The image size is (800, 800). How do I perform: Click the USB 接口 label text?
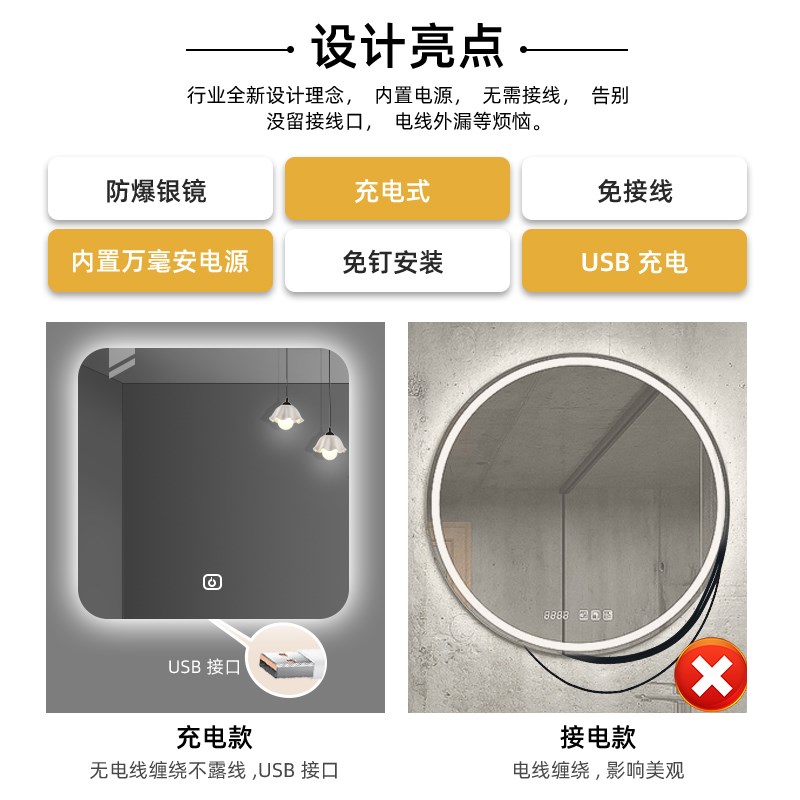pyautogui.click(x=204, y=666)
